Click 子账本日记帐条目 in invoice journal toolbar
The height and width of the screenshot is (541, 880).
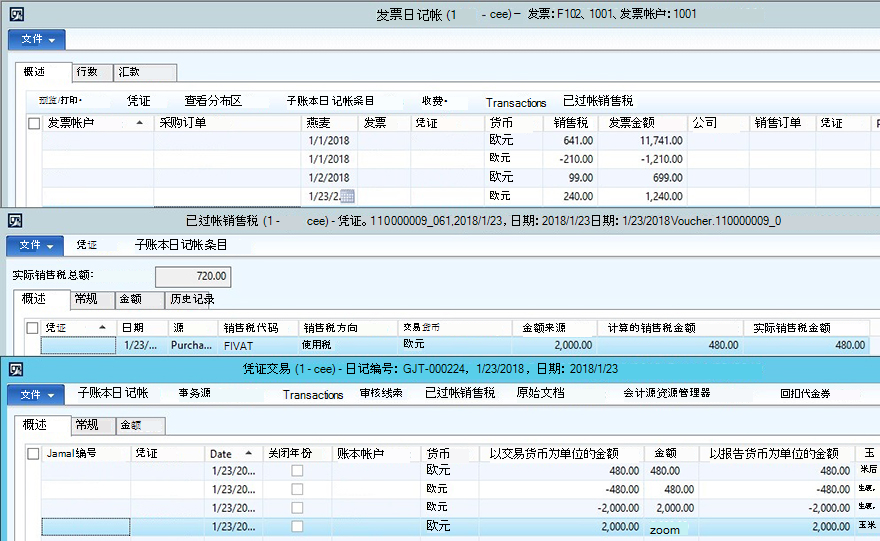click(x=330, y=101)
